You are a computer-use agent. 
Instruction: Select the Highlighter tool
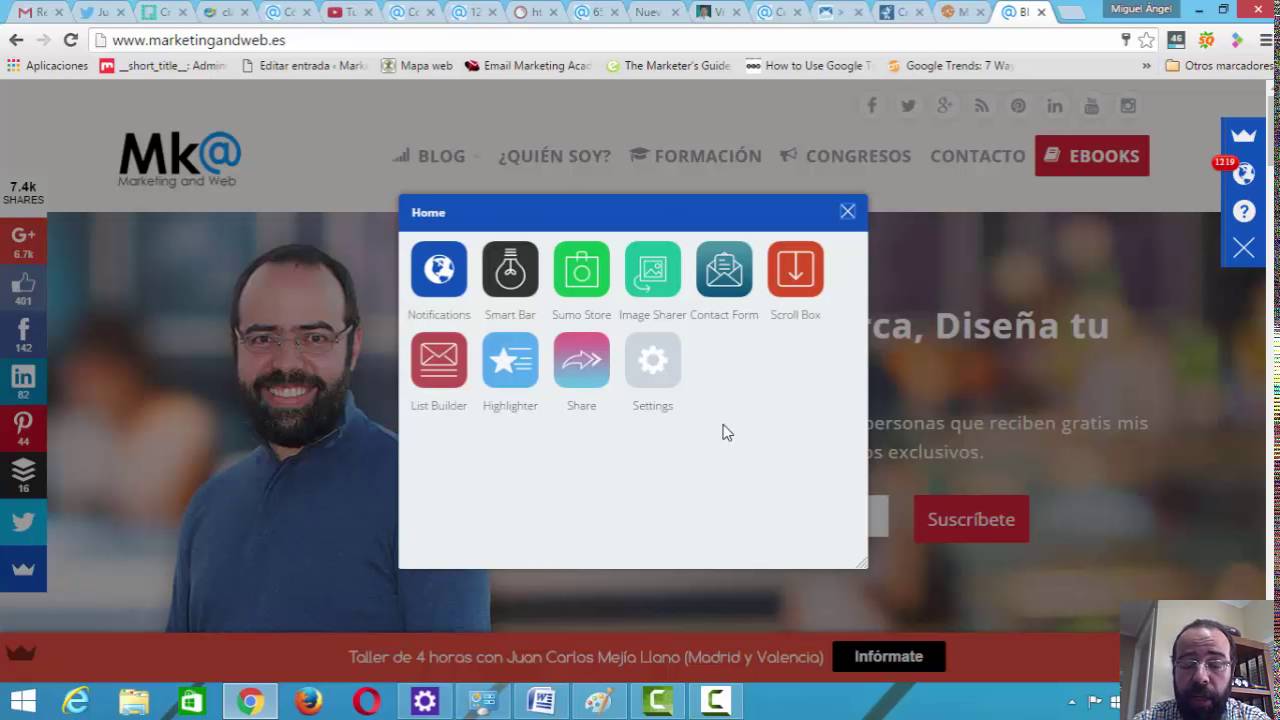point(510,360)
